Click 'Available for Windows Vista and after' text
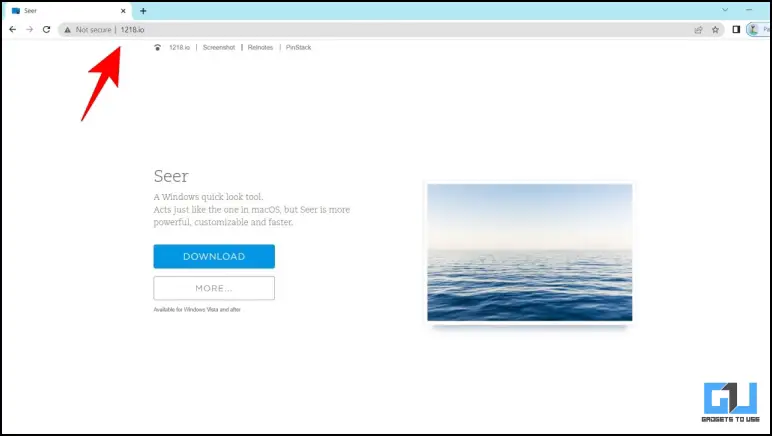This screenshot has width=772, height=436. [x=197, y=310]
